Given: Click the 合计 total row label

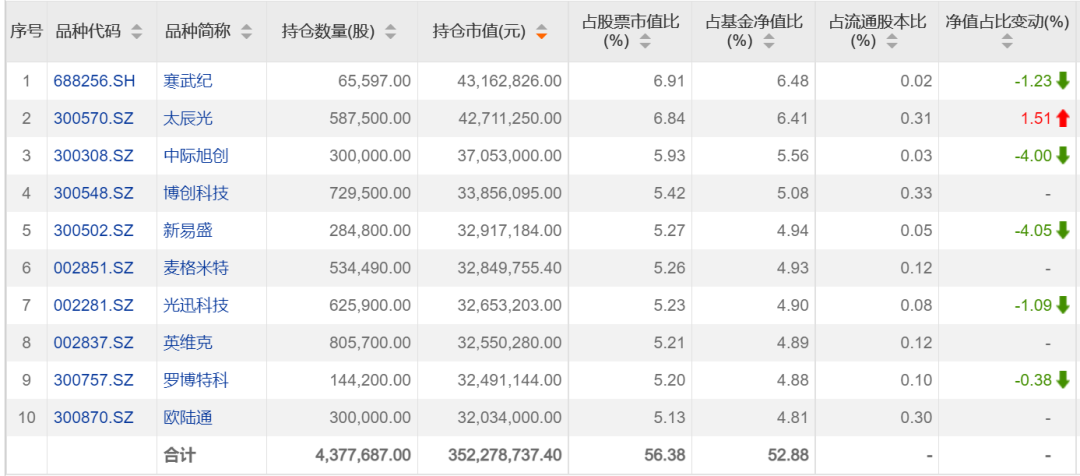Looking at the screenshot, I should (180, 455).
